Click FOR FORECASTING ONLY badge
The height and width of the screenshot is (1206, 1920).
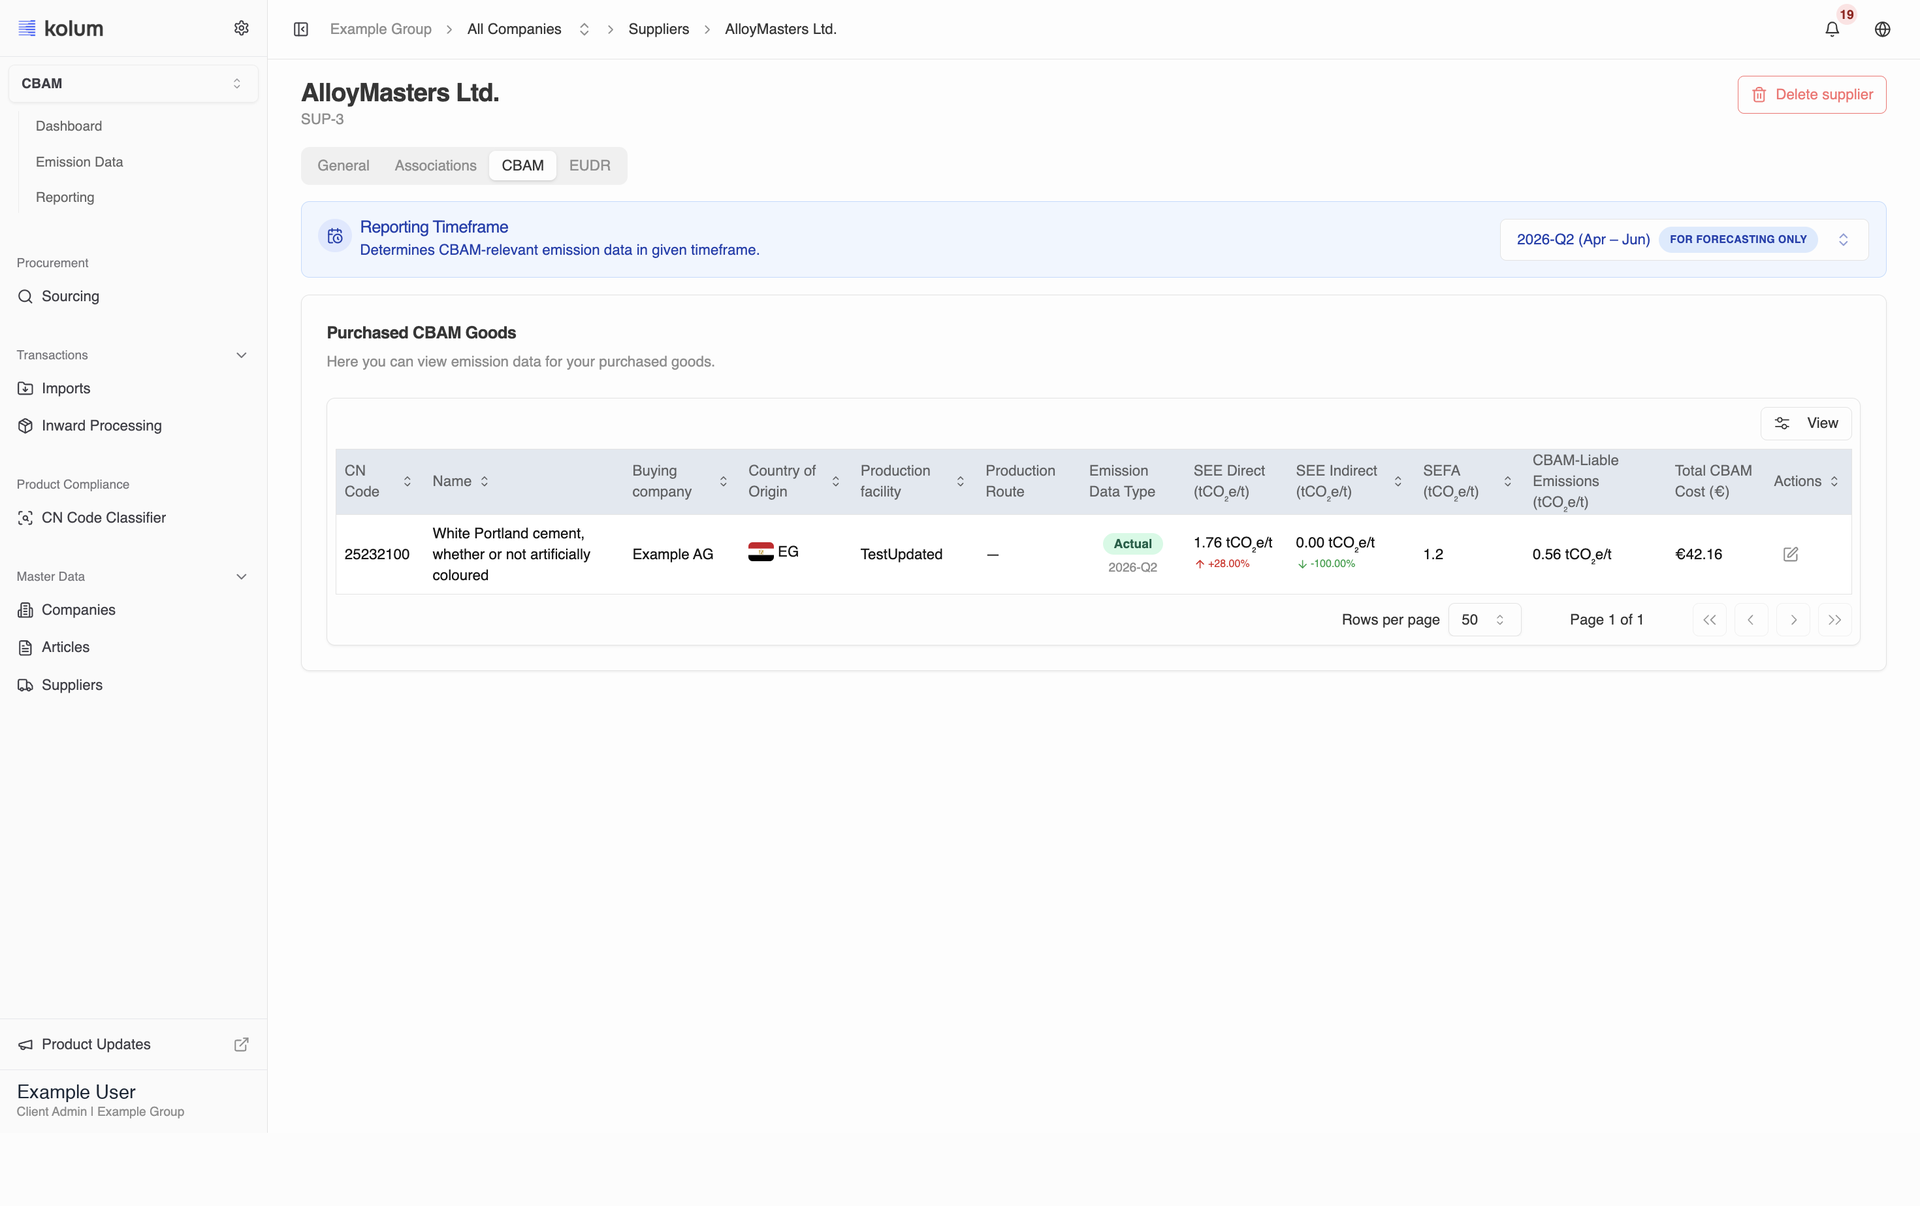1737,239
